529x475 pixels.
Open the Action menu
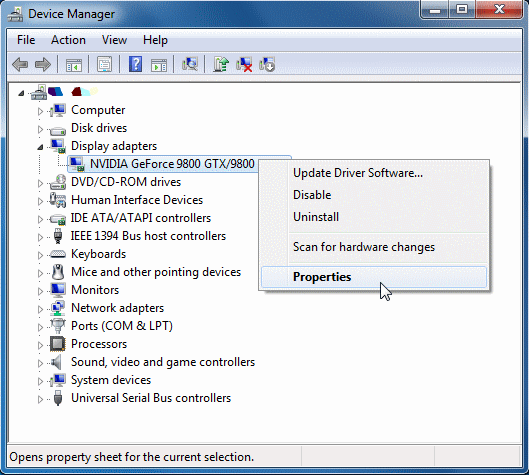[x=68, y=40]
